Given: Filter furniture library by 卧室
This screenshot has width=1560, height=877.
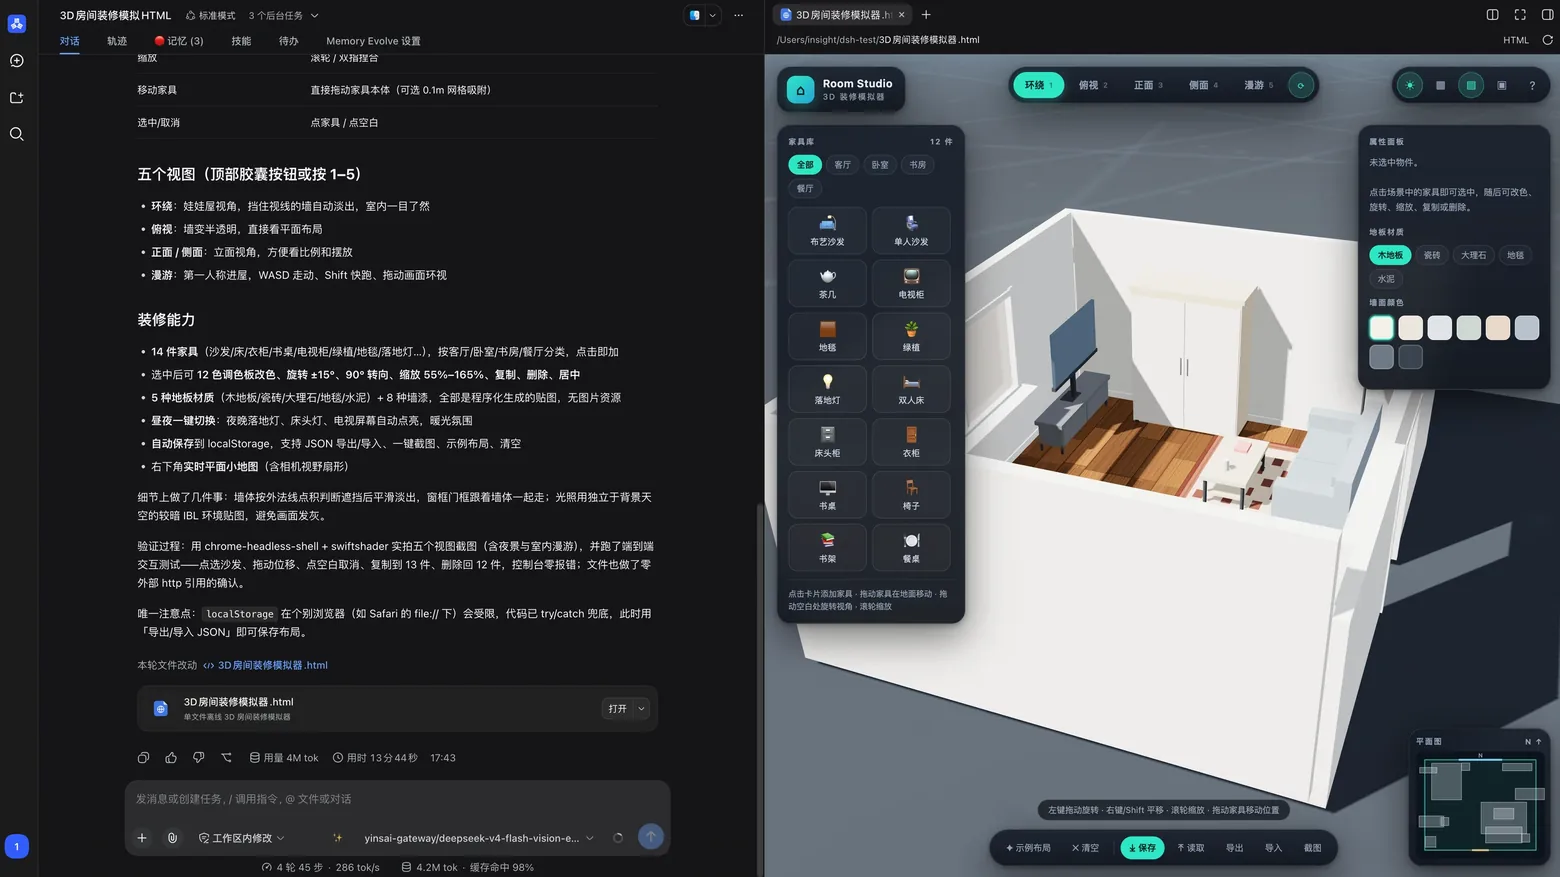Looking at the screenshot, I should [879, 165].
